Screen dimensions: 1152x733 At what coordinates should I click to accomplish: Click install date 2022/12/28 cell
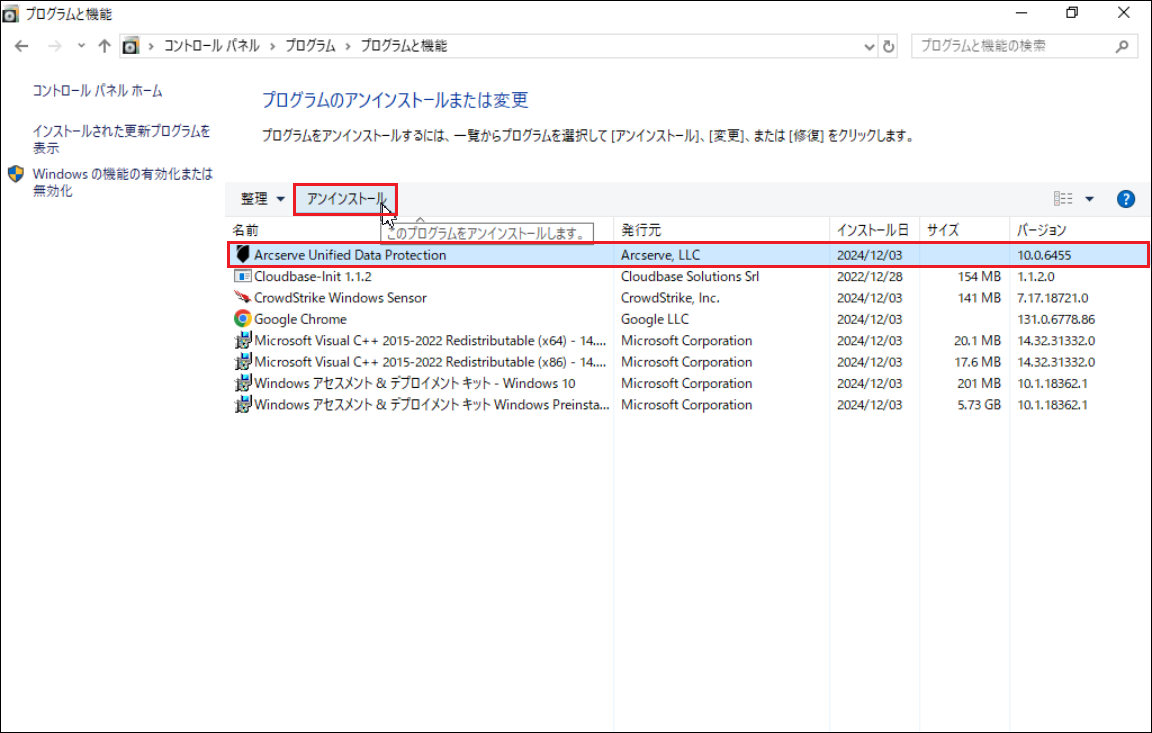pos(869,277)
